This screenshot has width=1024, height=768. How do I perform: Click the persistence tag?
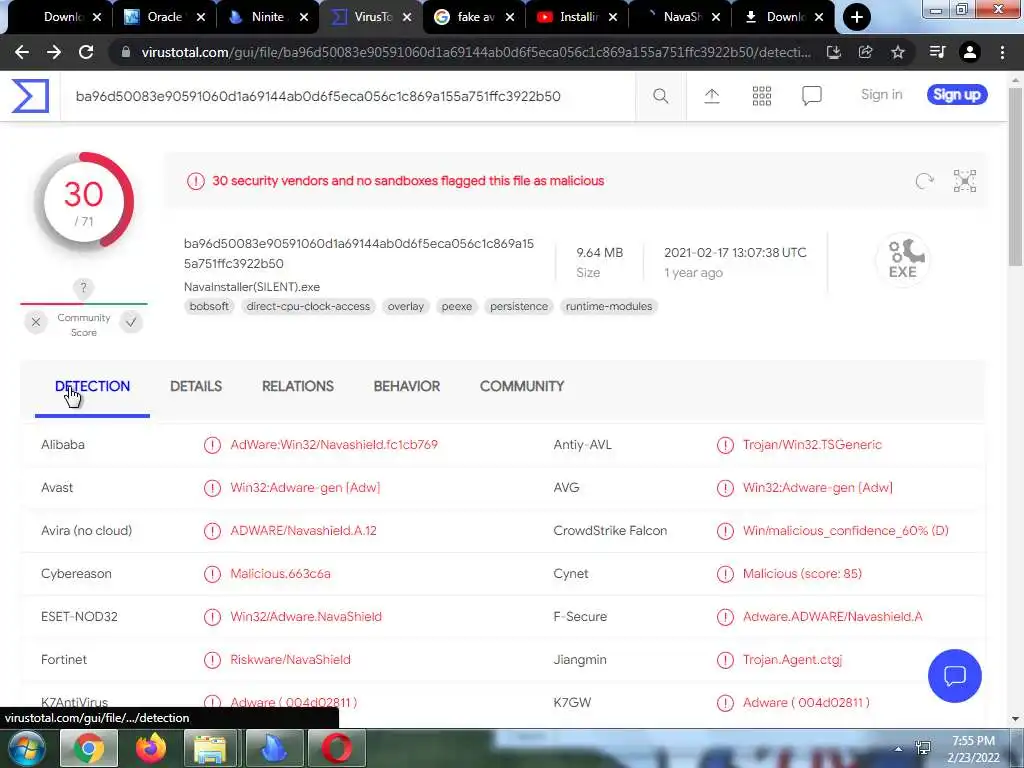pyautogui.click(x=519, y=306)
